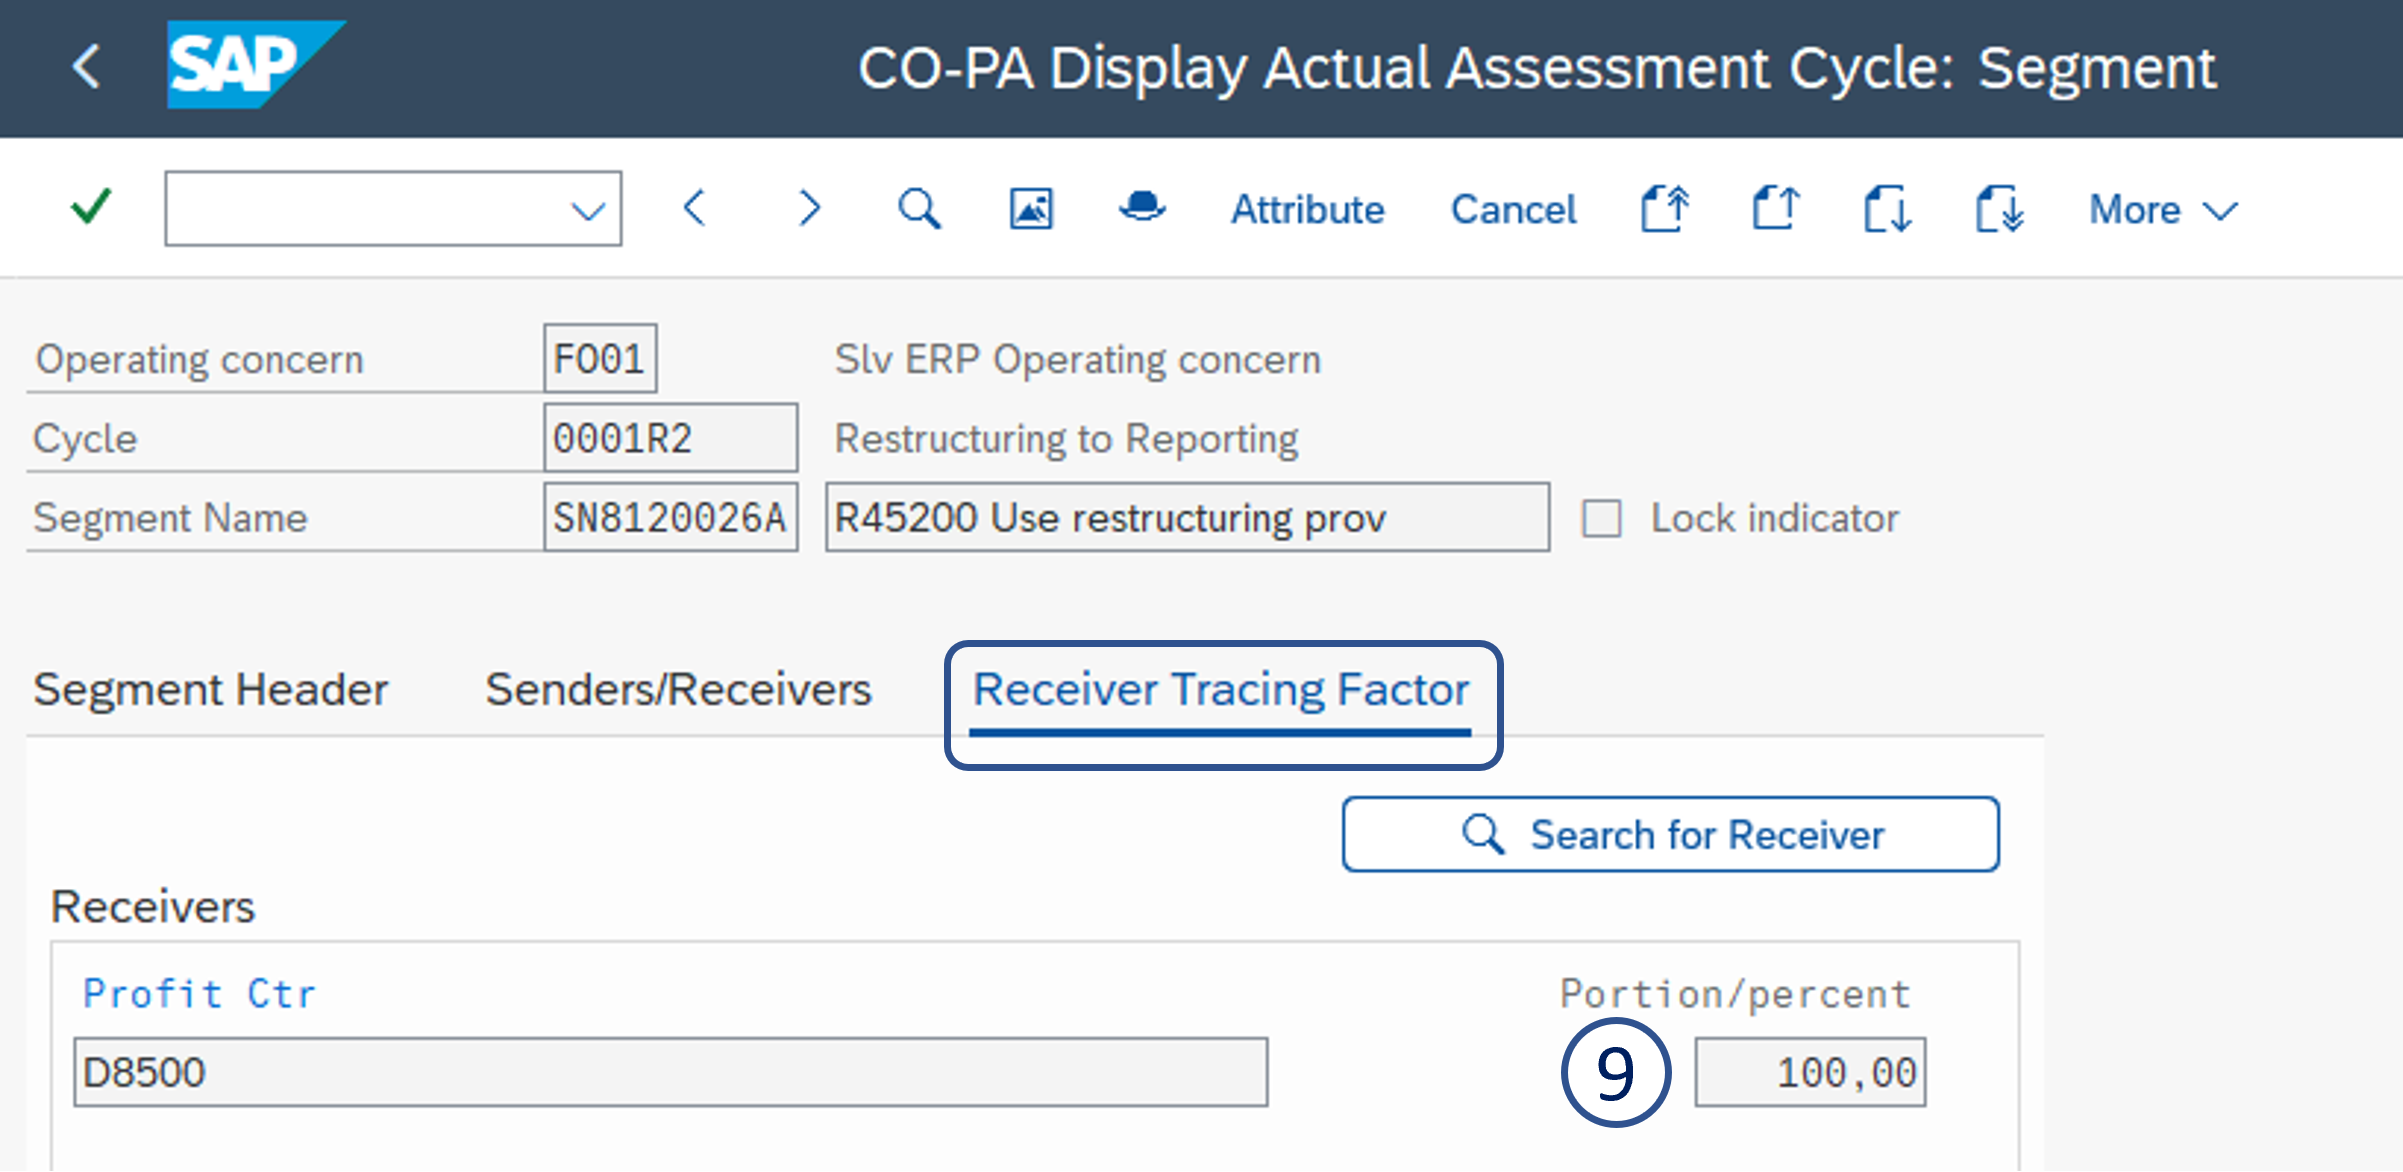Select the Receiver Tracing Factor tab
This screenshot has height=1172, width=2403.
[x=1221, y=690]
